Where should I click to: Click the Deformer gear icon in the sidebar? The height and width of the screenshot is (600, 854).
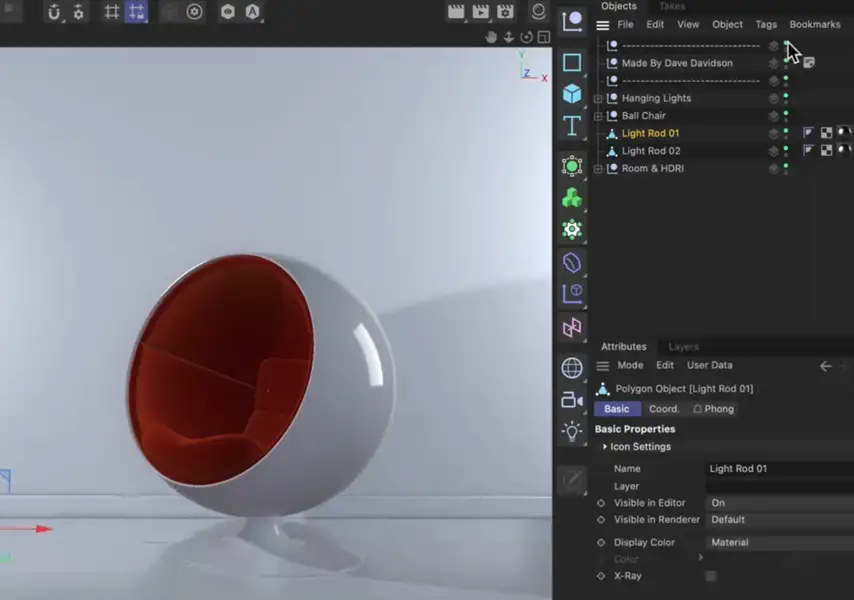[572, 229]
